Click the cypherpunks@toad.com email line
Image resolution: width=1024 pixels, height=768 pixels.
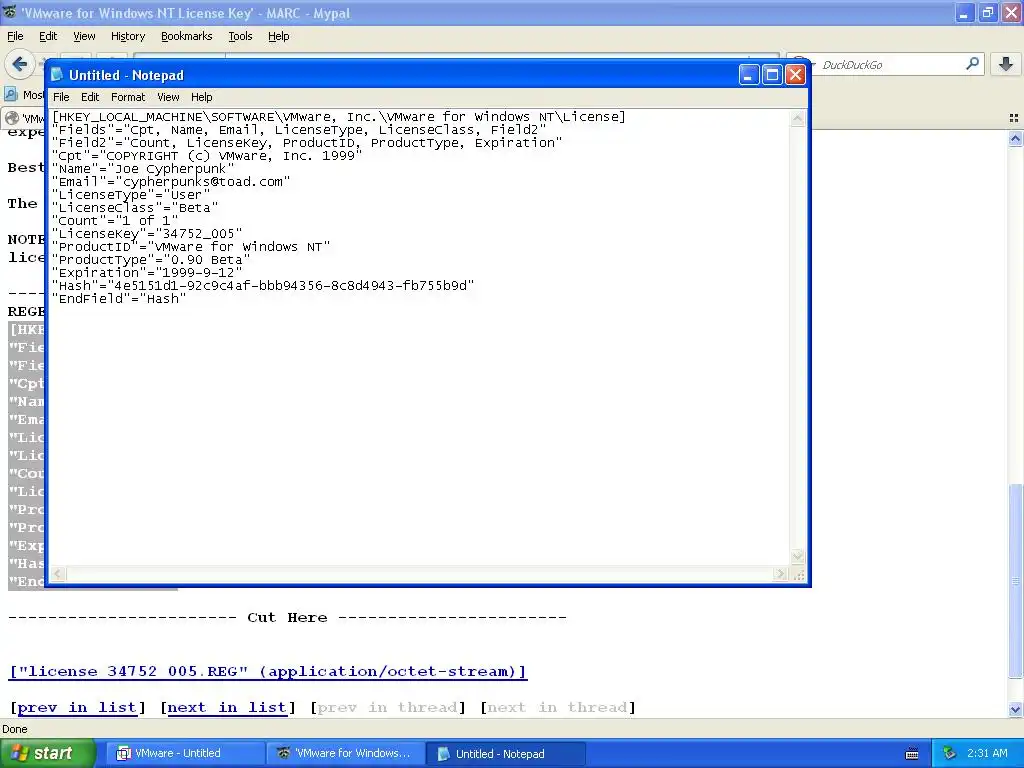(171, 182)
